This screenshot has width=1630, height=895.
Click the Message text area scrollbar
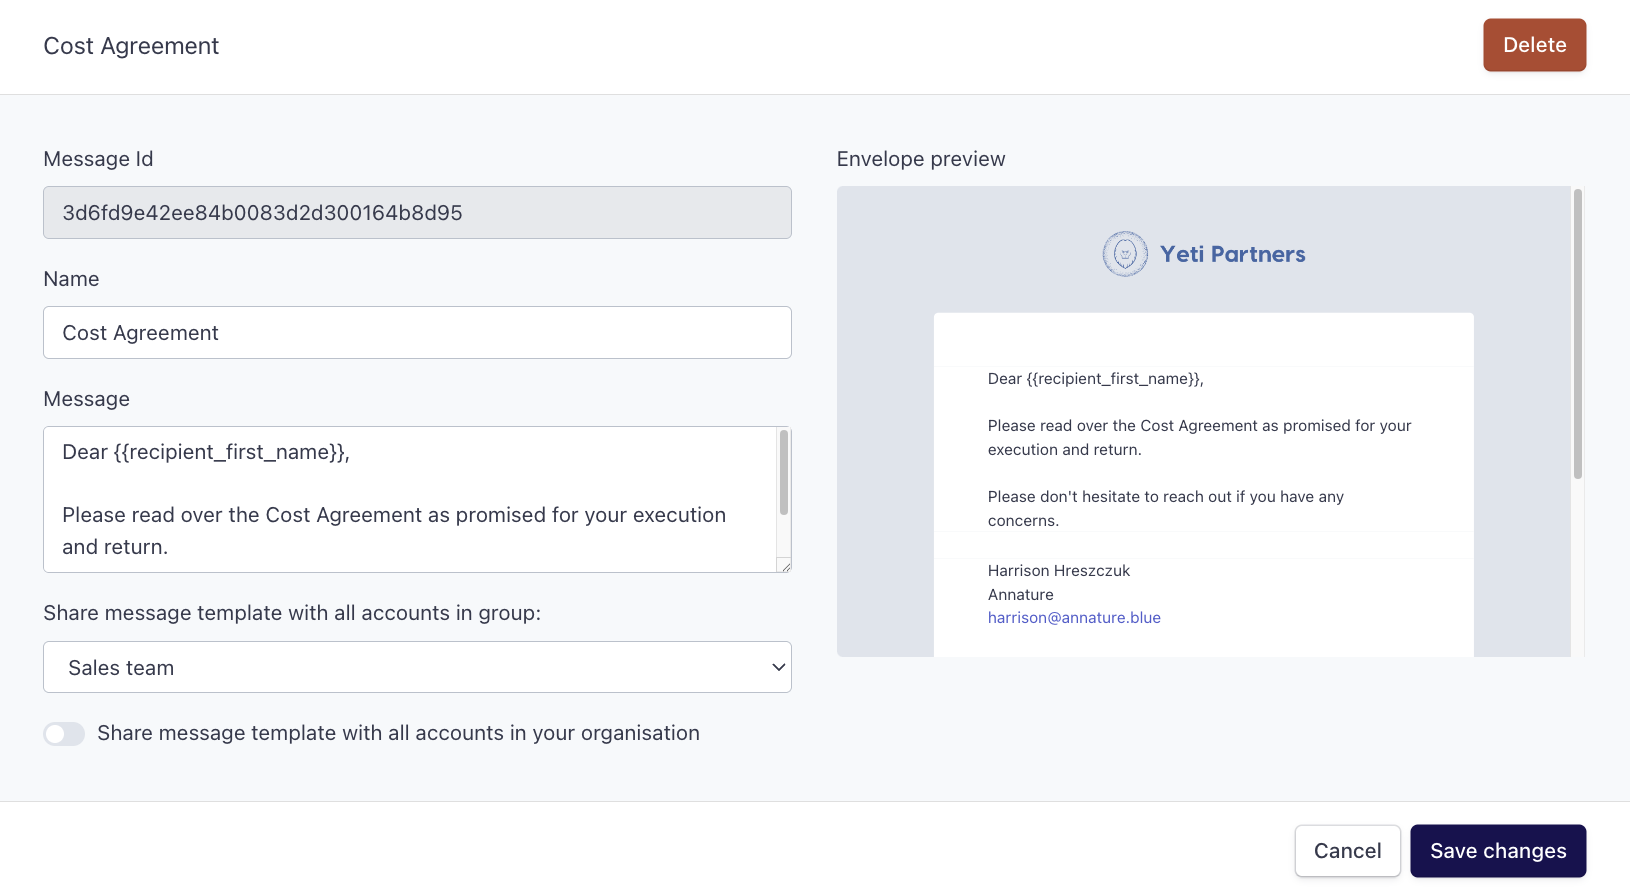[784, 472]
